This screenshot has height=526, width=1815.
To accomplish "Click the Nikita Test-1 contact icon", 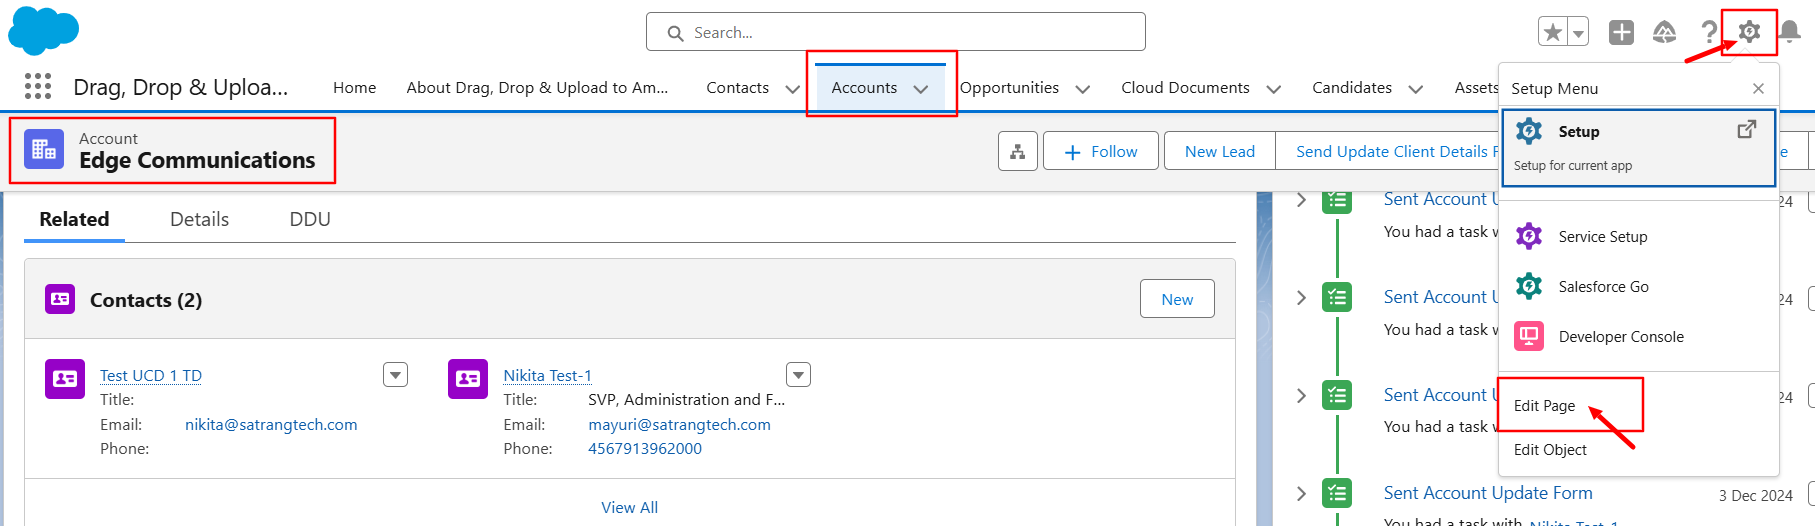I will [x=468, y=379].
